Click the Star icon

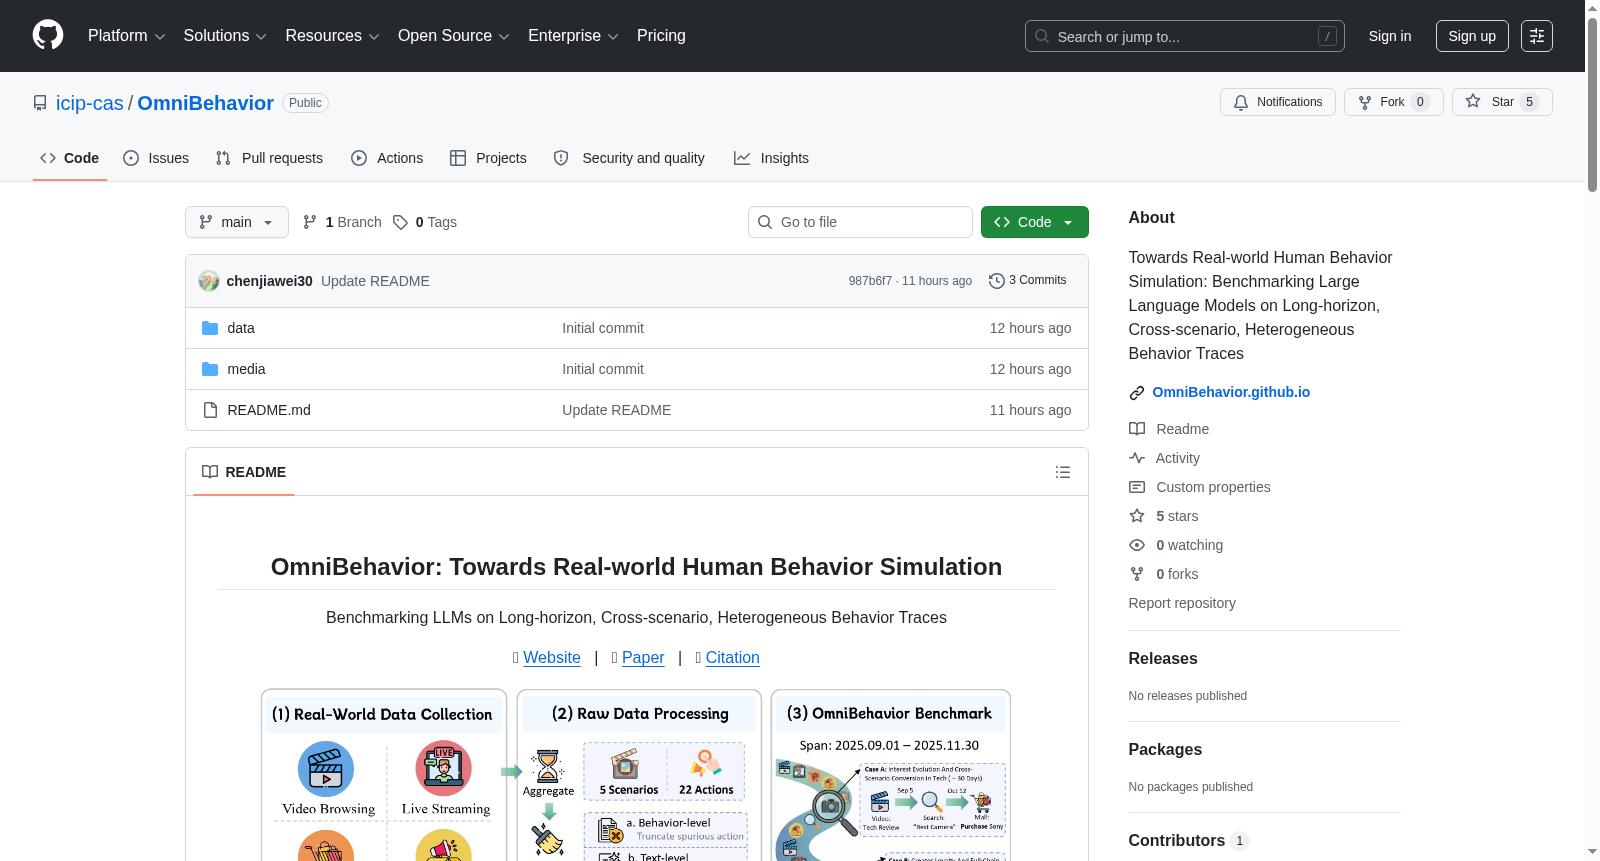(x=1473, y=101)
